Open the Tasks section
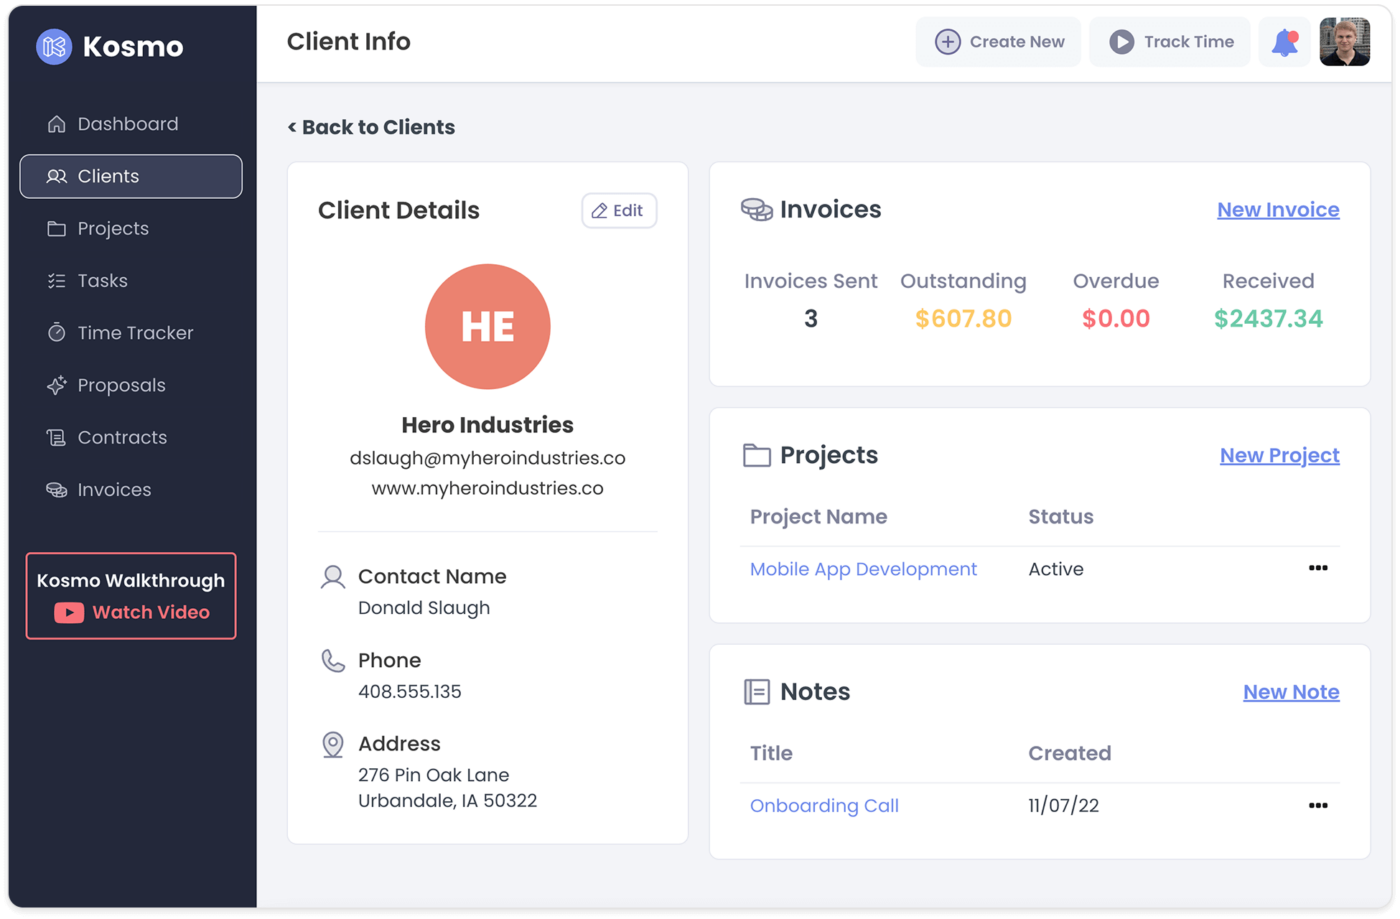This screenshot has height=919, width=1400. point(102,281)
